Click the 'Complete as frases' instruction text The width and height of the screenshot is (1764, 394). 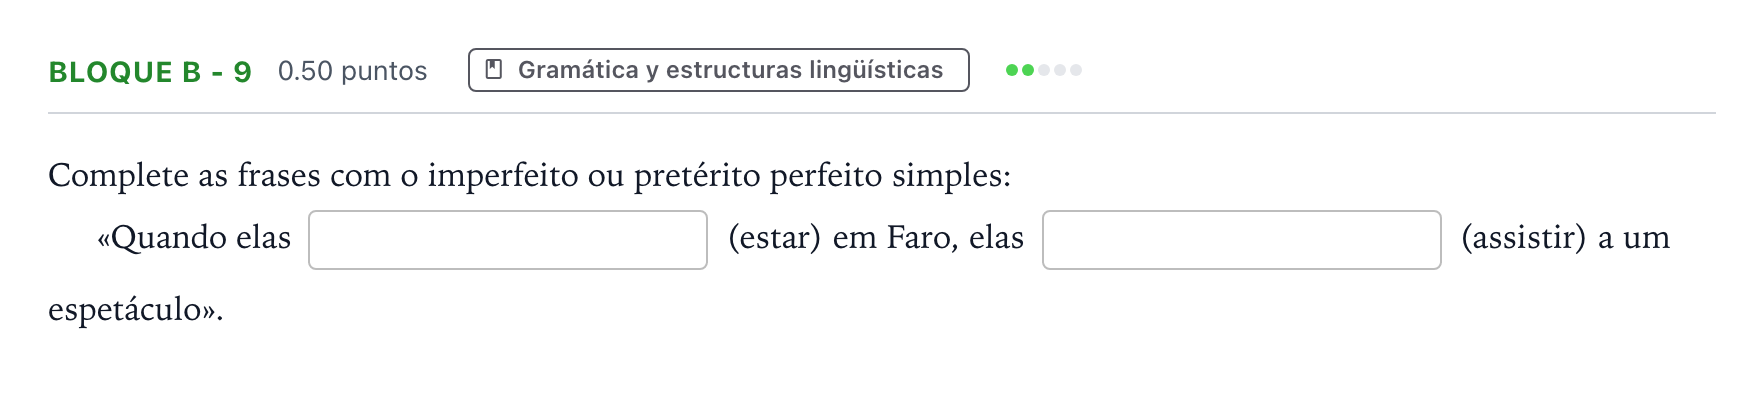click(529, 176)
